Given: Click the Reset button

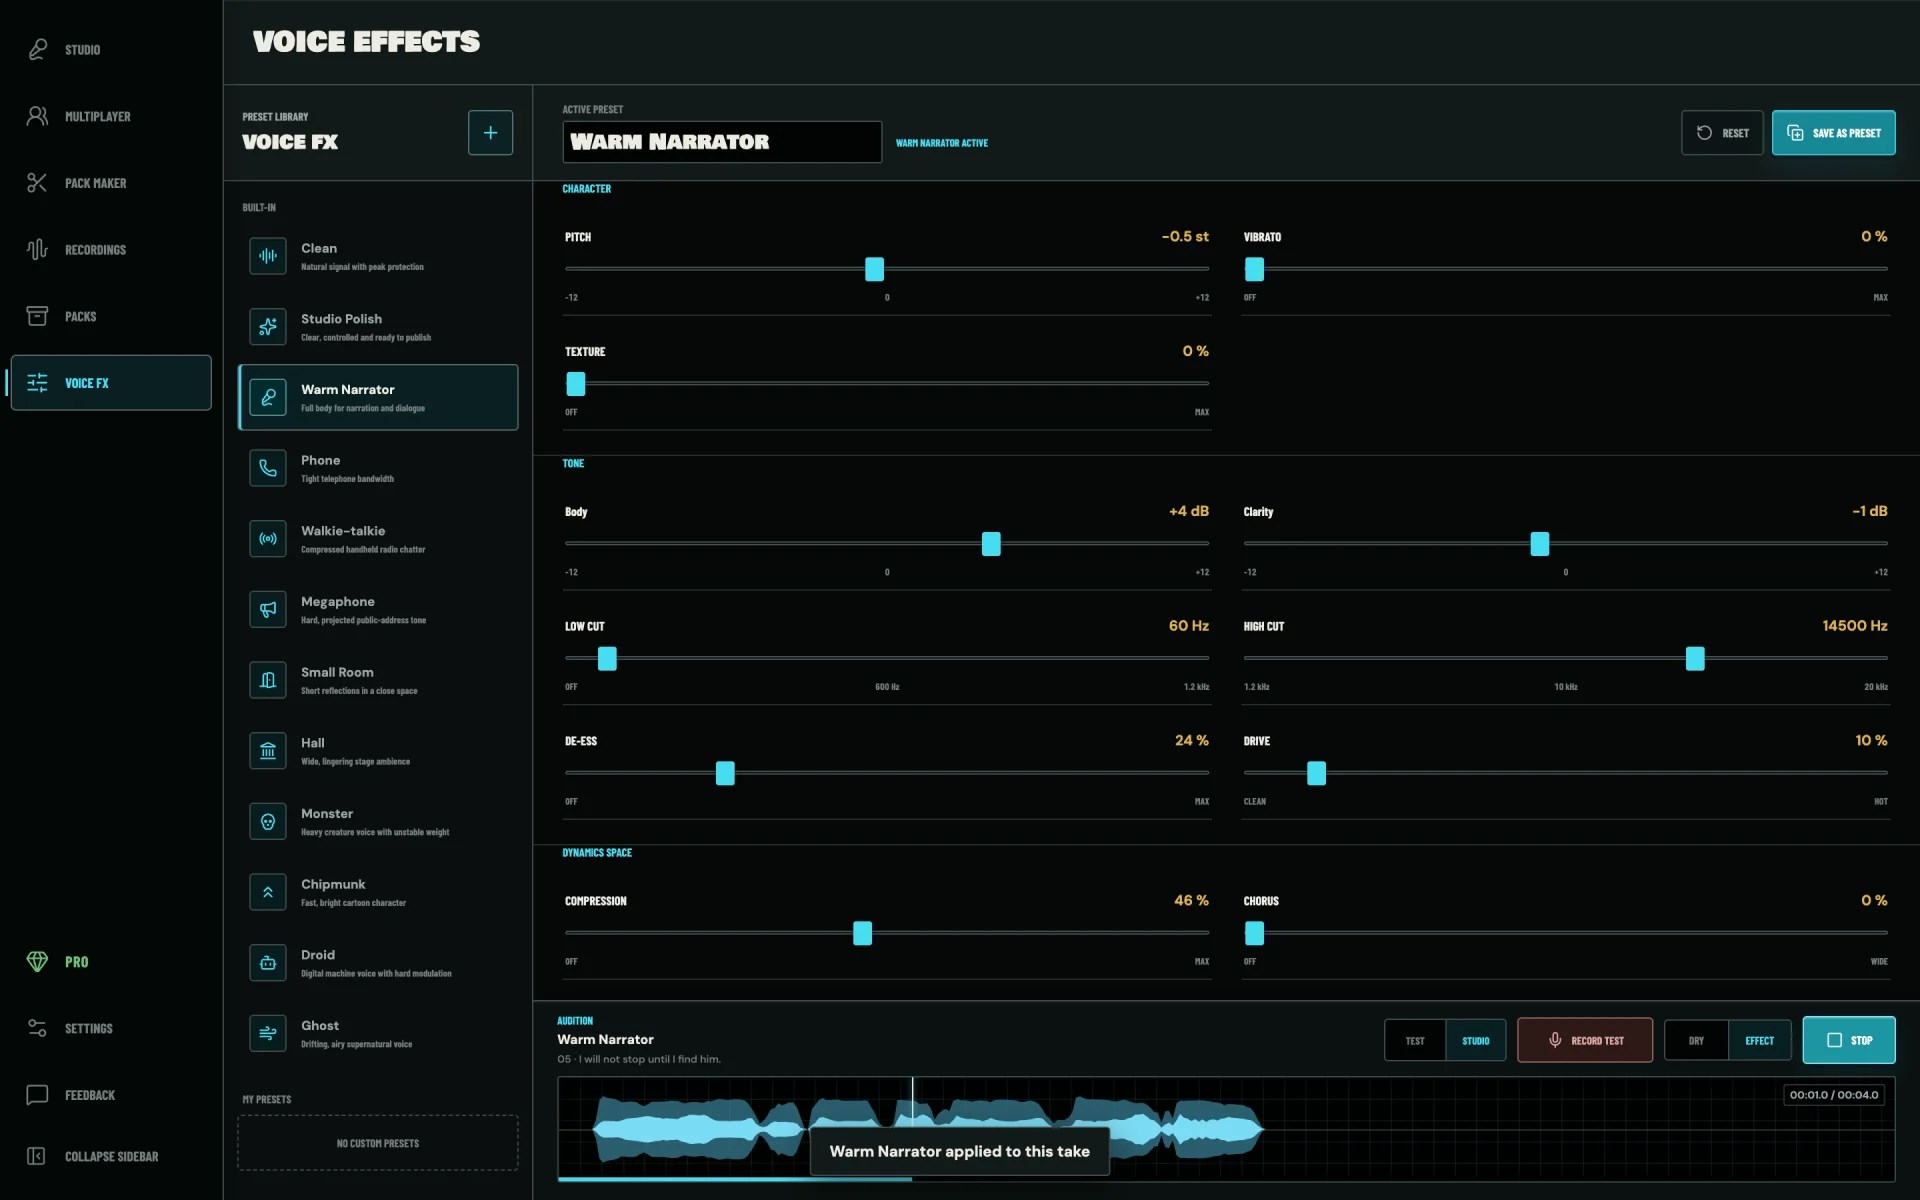Looking at the screenshot, I should (1722, 133).
